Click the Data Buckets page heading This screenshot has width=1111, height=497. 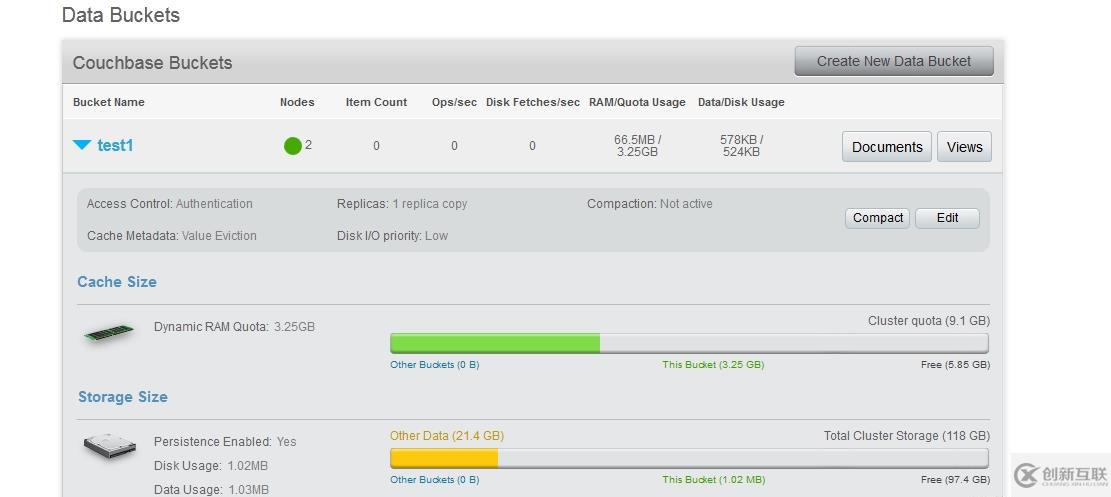pyautogui.click(x=121, y=15)
